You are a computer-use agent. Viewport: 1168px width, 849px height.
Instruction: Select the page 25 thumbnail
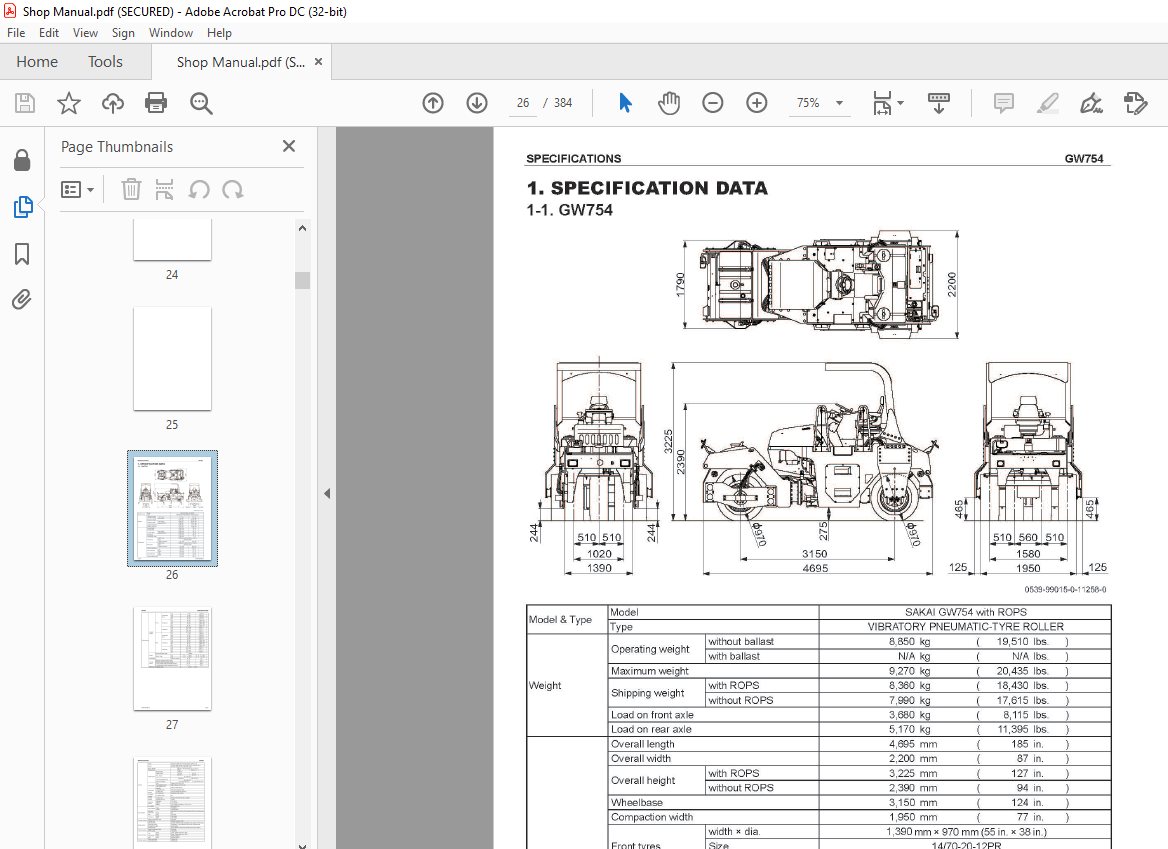[x=172, y=358]
